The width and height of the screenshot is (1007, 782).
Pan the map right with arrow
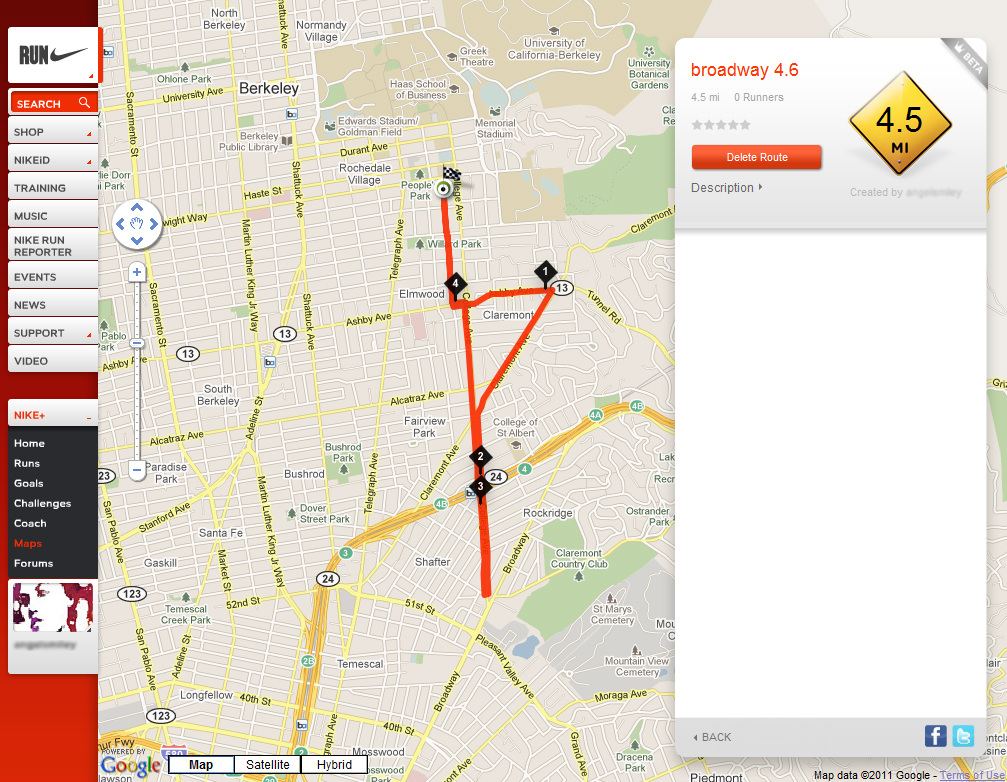(x=153, y=224)
